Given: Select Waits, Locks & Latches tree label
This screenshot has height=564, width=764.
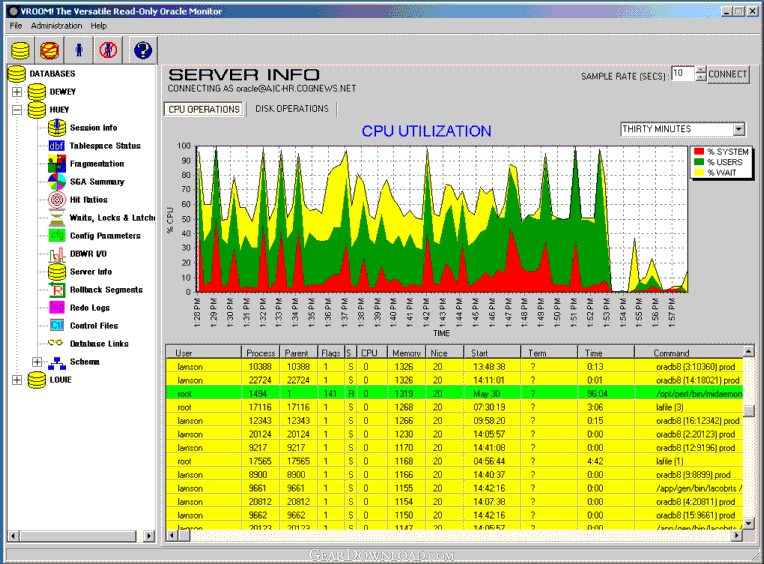Looking at the screenshot, I should [112, 218].
